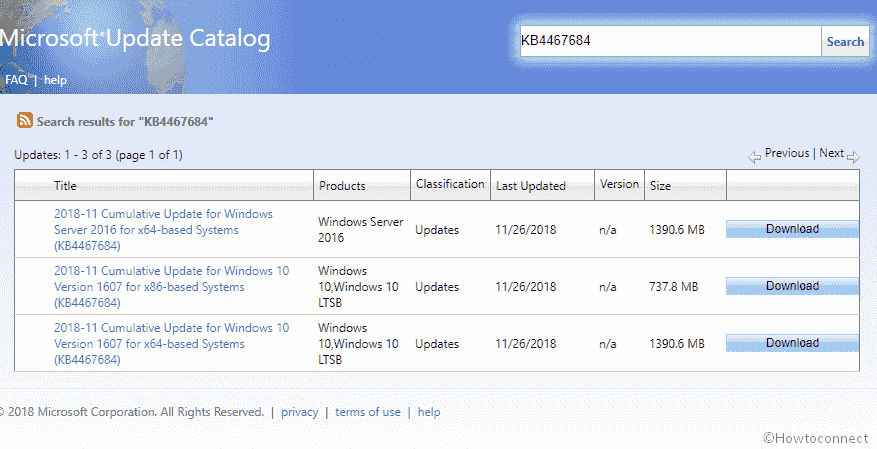Open the help link in header

pos(55,80)
